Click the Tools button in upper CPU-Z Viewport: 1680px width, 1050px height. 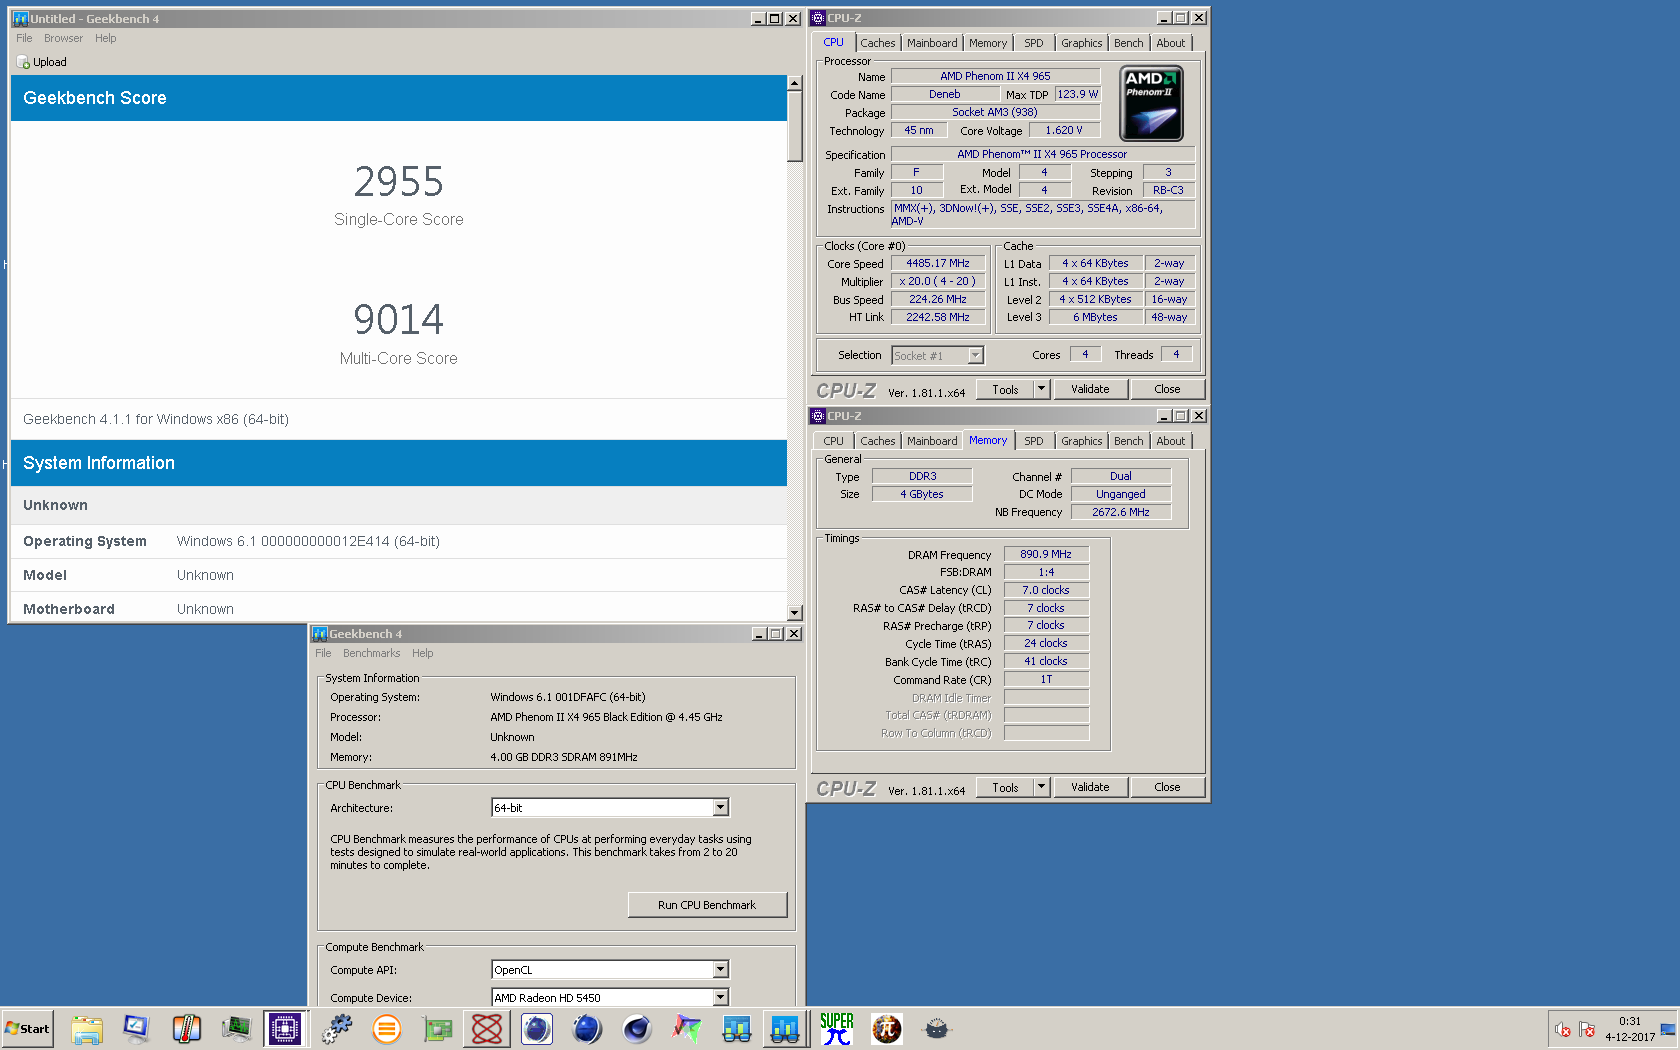coord(1006,390)
